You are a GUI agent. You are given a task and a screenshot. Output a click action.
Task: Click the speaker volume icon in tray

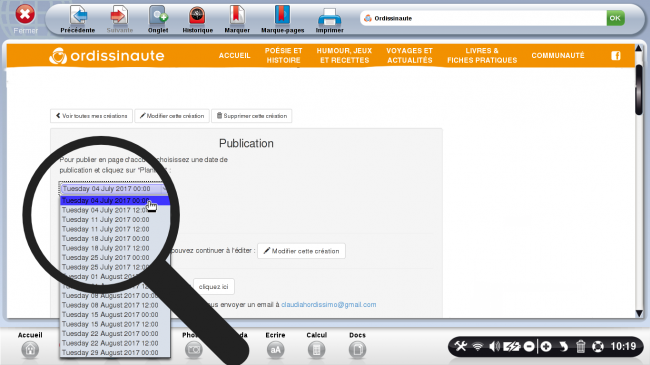click(x=494, y=346)
